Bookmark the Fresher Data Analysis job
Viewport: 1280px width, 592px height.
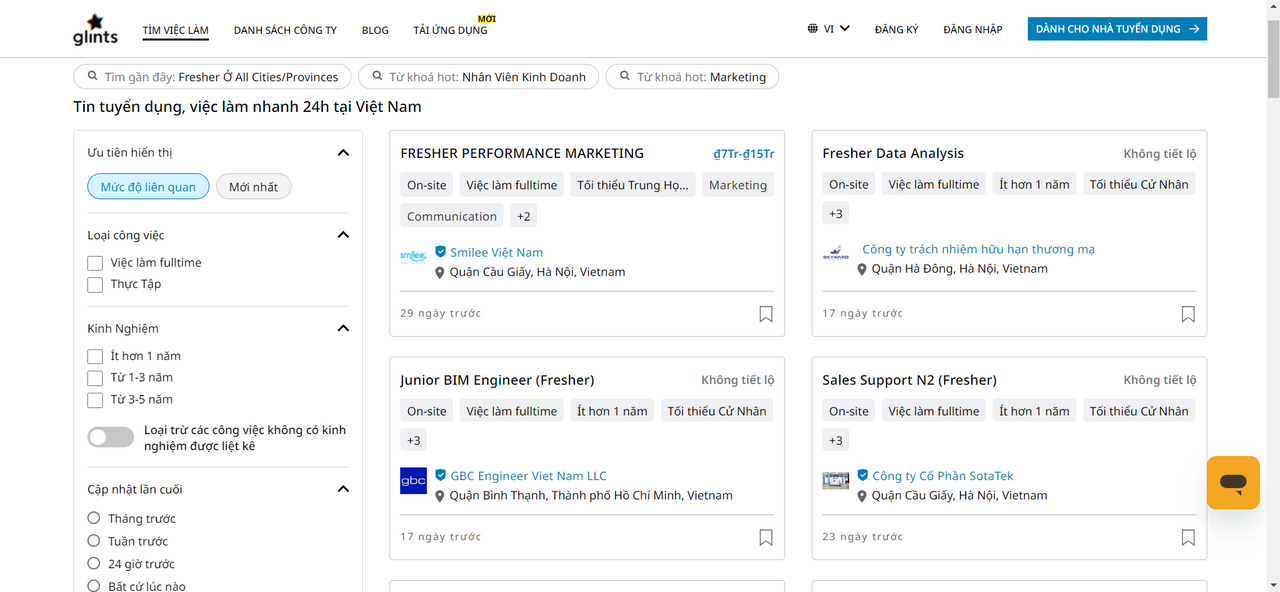click(1188, 314)
